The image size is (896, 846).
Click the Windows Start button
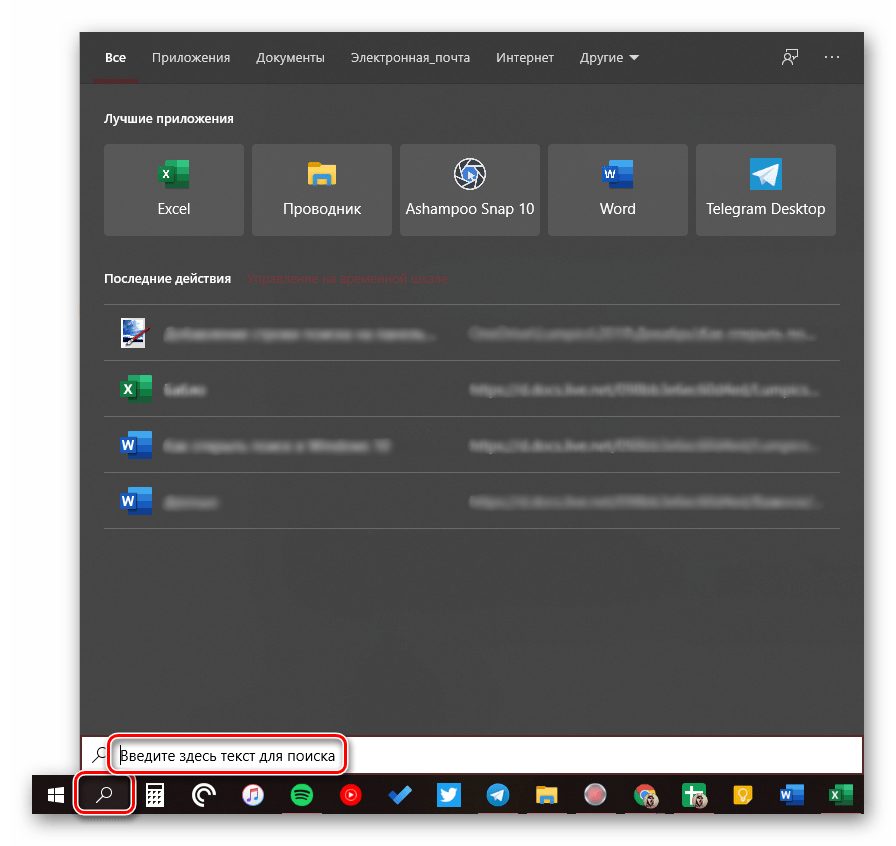[55, 795]
